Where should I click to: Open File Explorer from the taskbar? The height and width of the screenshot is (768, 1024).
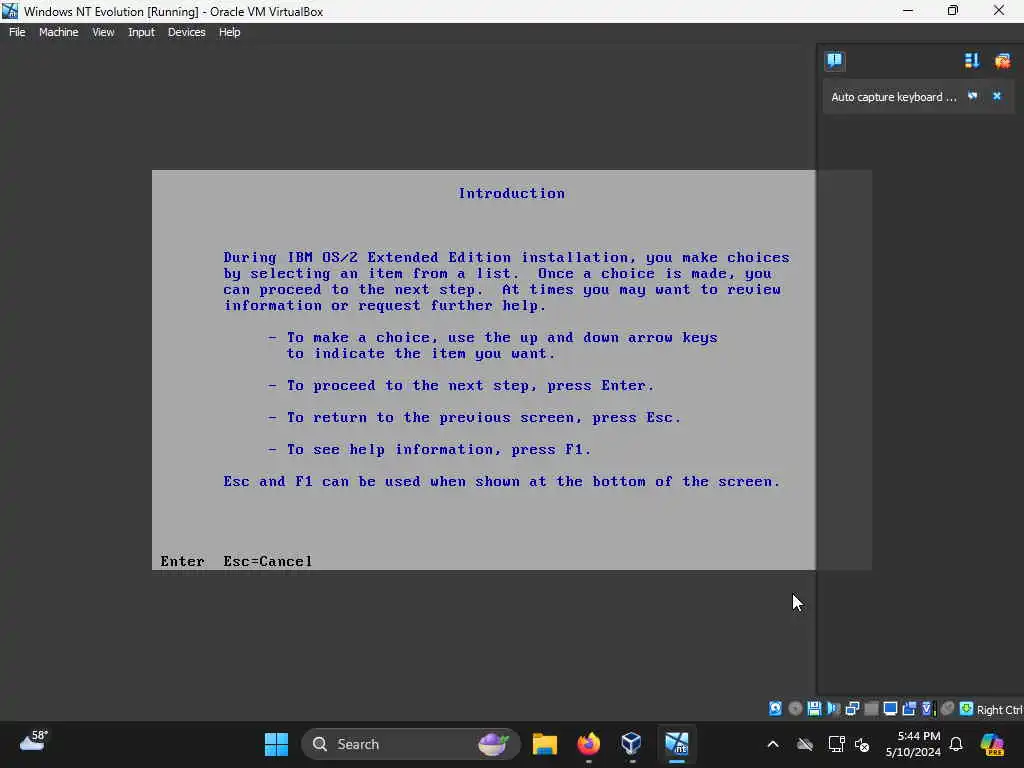click(545, 744)
